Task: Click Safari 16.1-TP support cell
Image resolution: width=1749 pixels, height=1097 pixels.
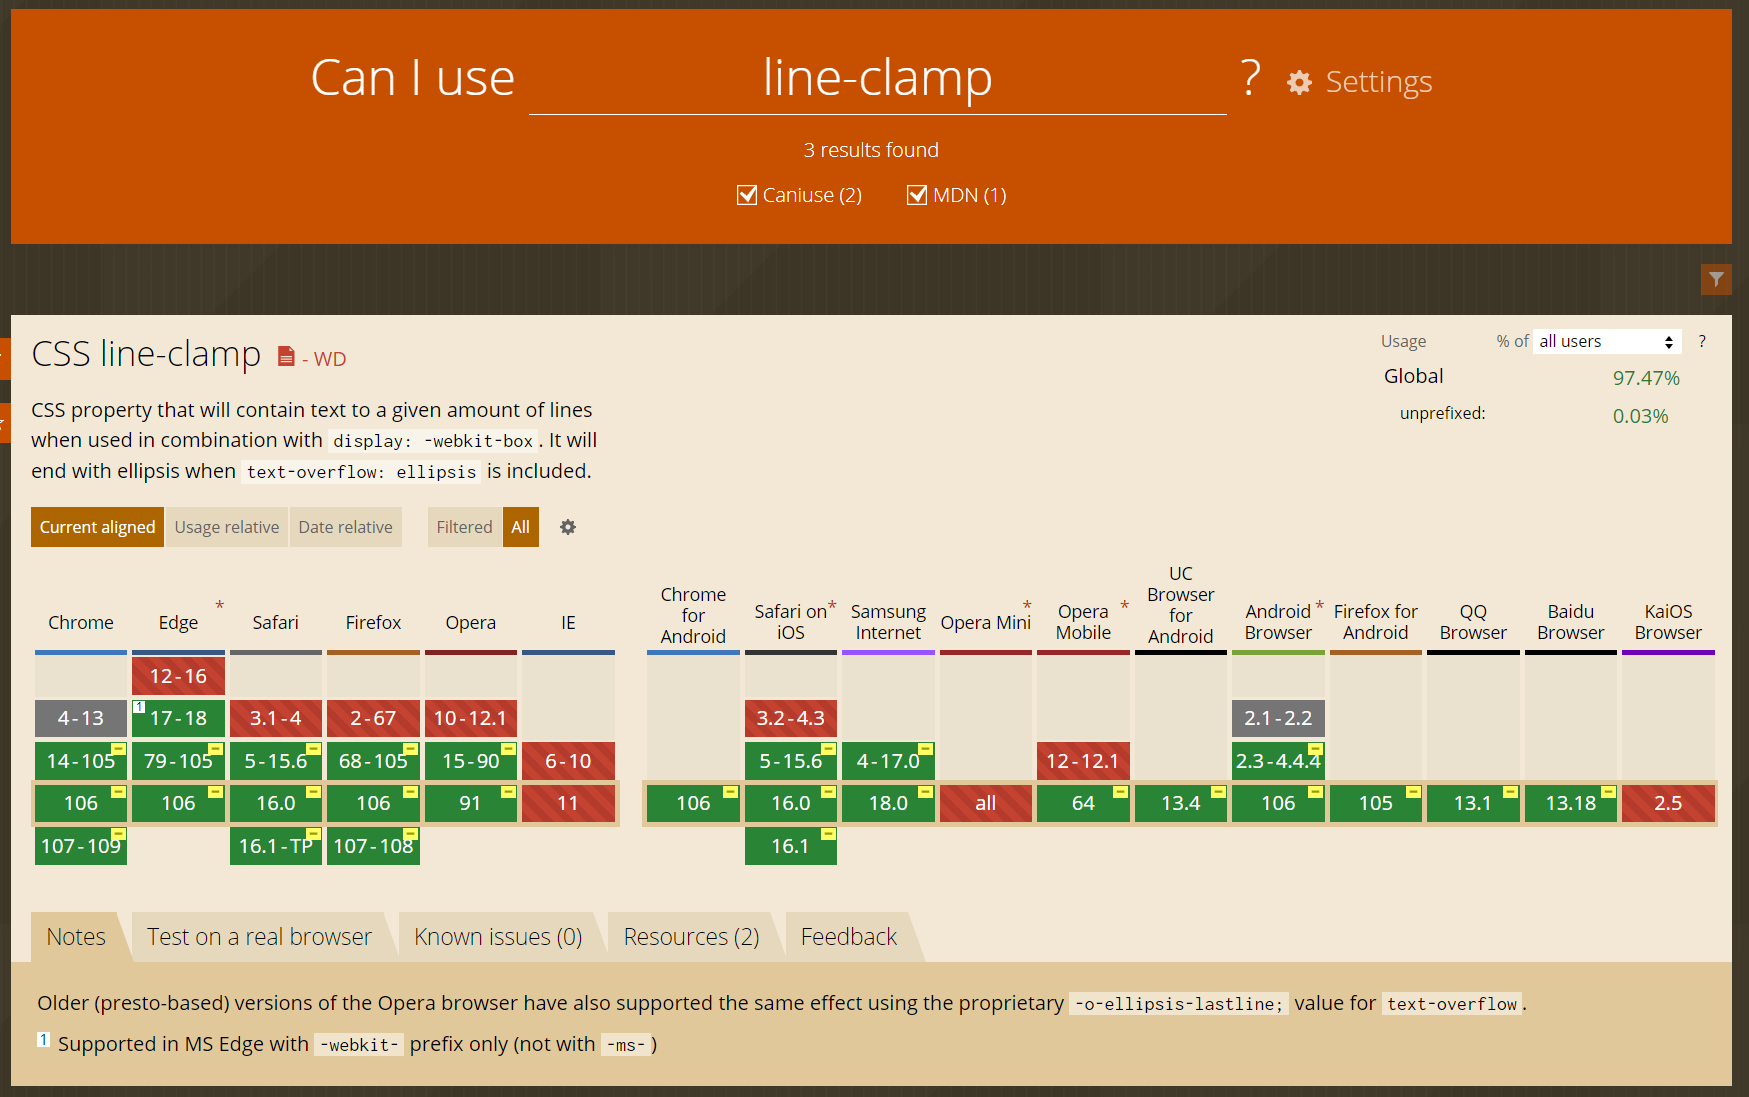Action: [x=276, y=846]
